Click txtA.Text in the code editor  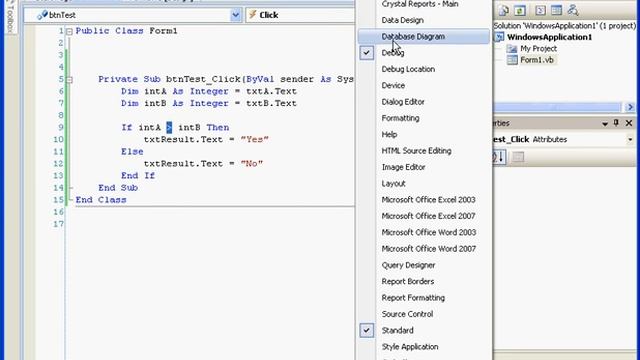(271, 91)
